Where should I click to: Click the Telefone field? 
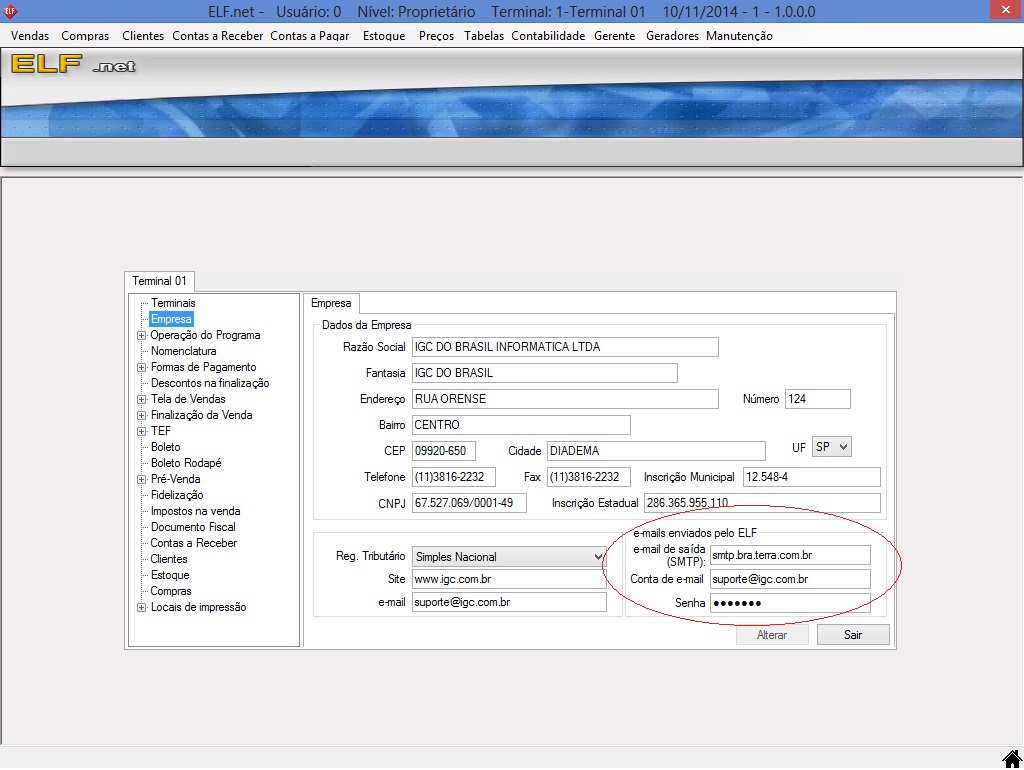click(x=453, y=477)
